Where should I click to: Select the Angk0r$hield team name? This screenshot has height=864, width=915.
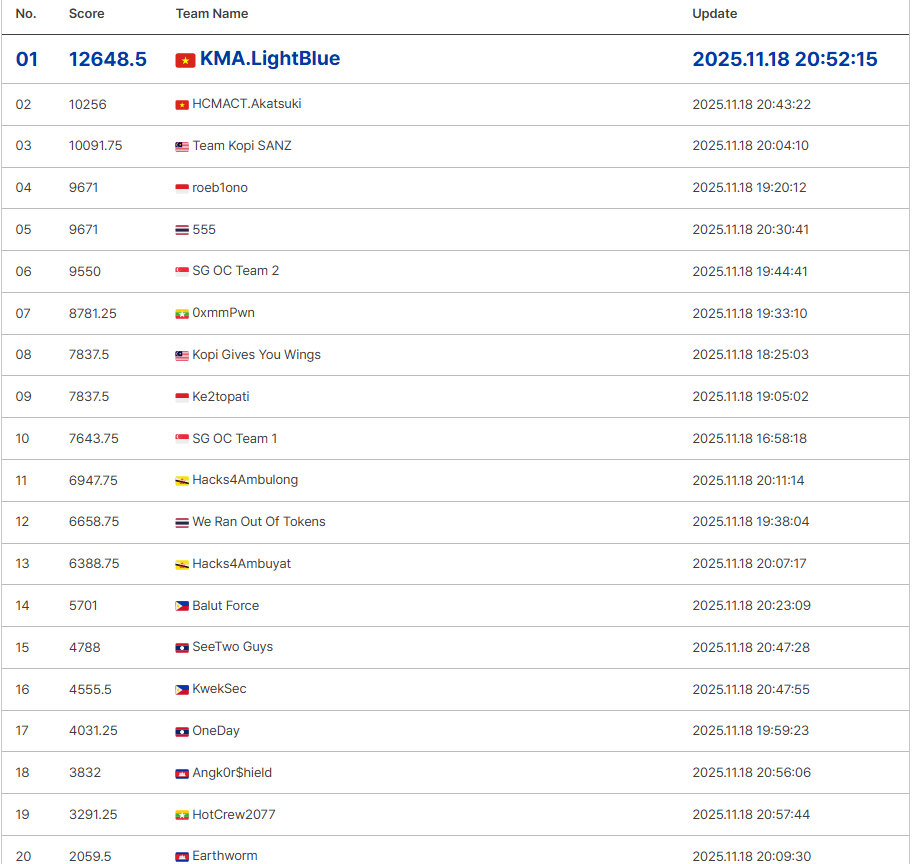232,772
